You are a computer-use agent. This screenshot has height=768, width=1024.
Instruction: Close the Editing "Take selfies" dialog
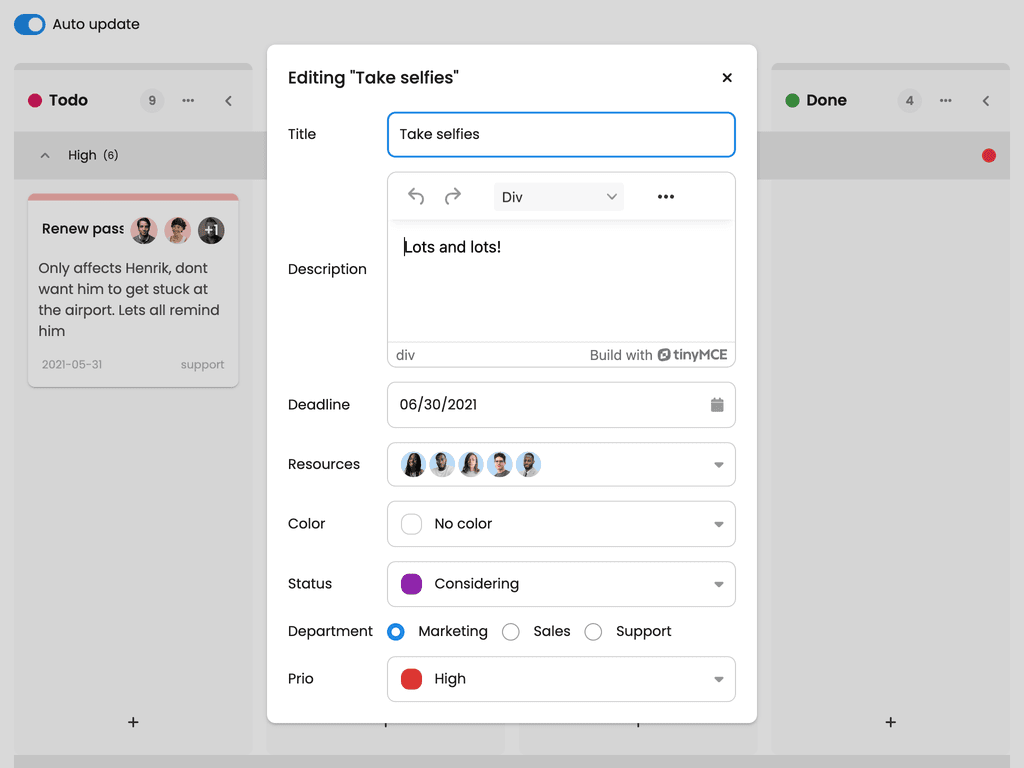click(x=727, y=78)
